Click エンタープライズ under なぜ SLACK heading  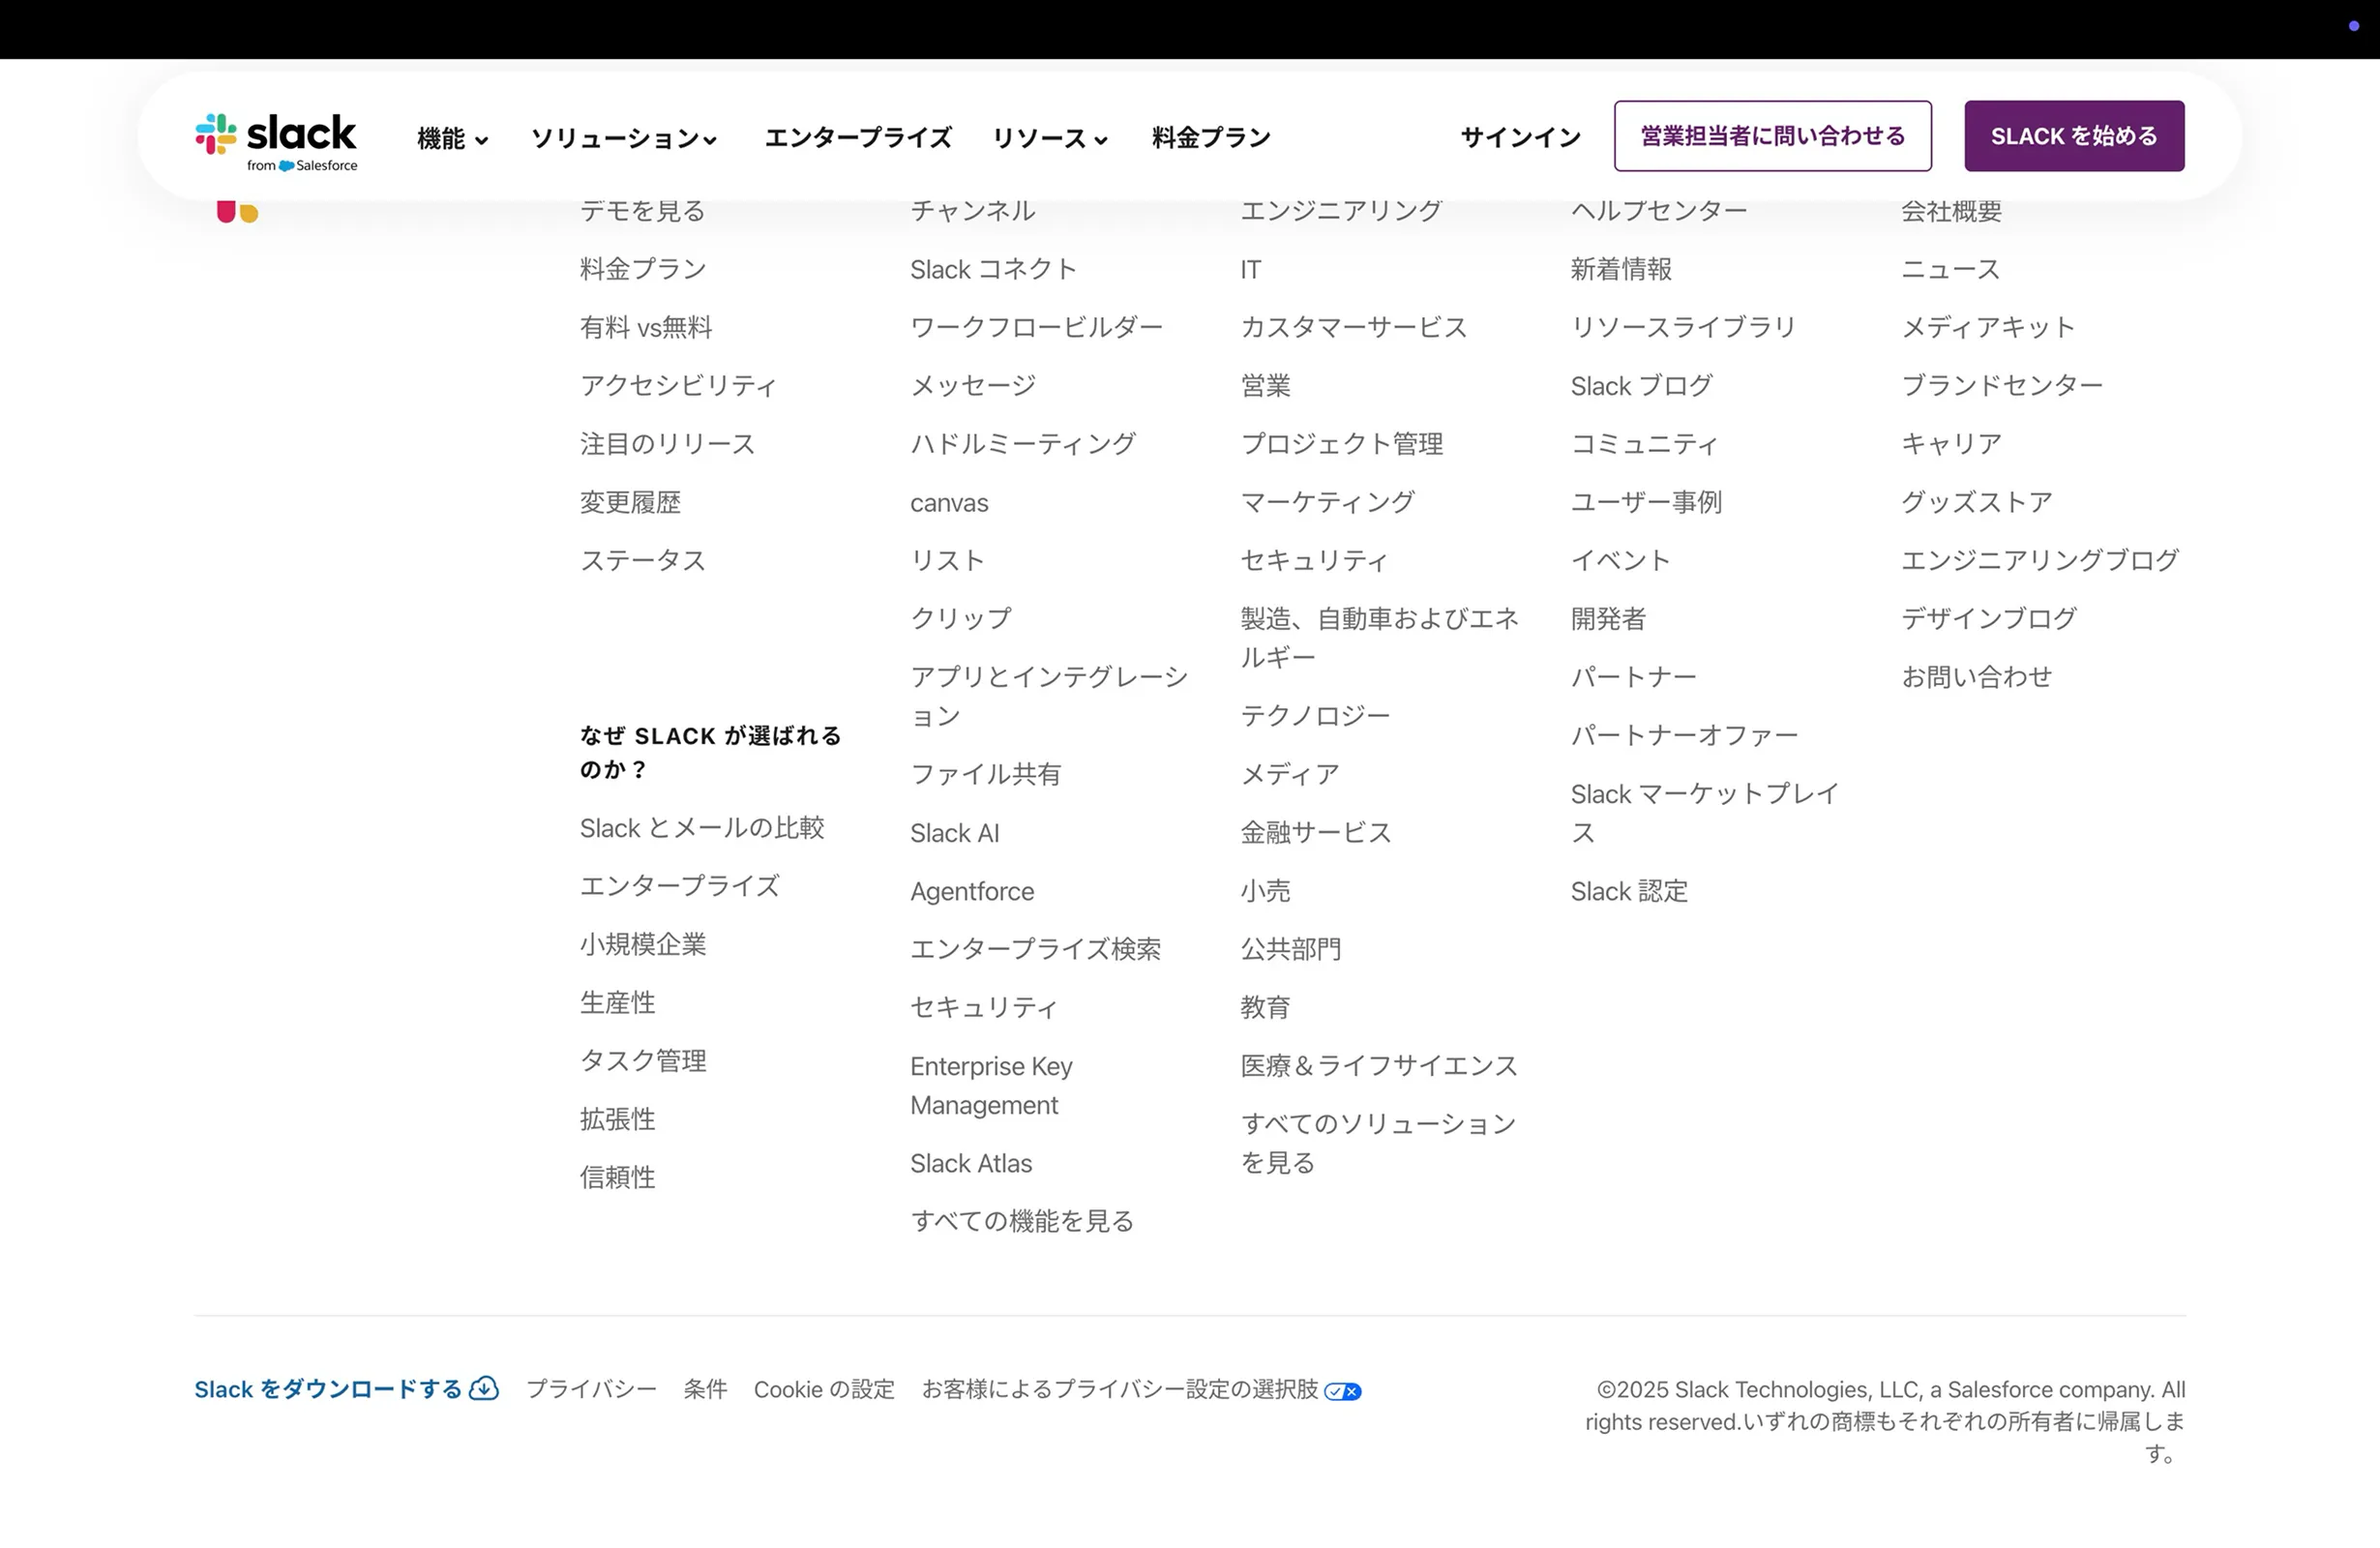pos(679,886)
